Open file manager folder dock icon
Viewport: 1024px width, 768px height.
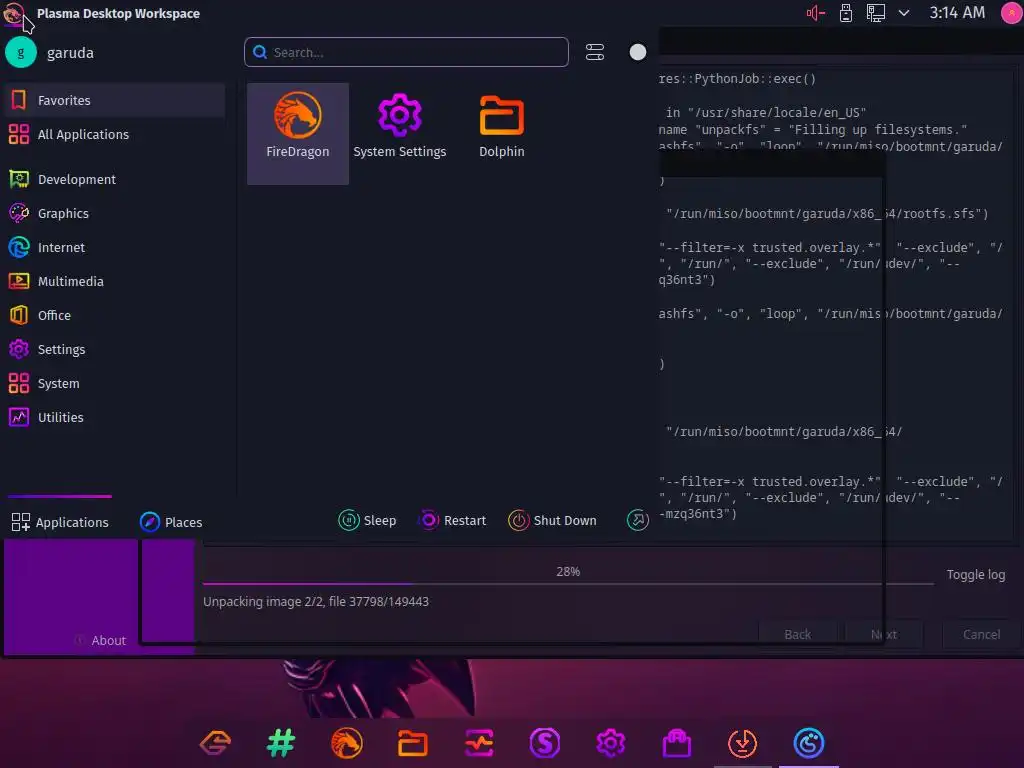click(413, 743)
